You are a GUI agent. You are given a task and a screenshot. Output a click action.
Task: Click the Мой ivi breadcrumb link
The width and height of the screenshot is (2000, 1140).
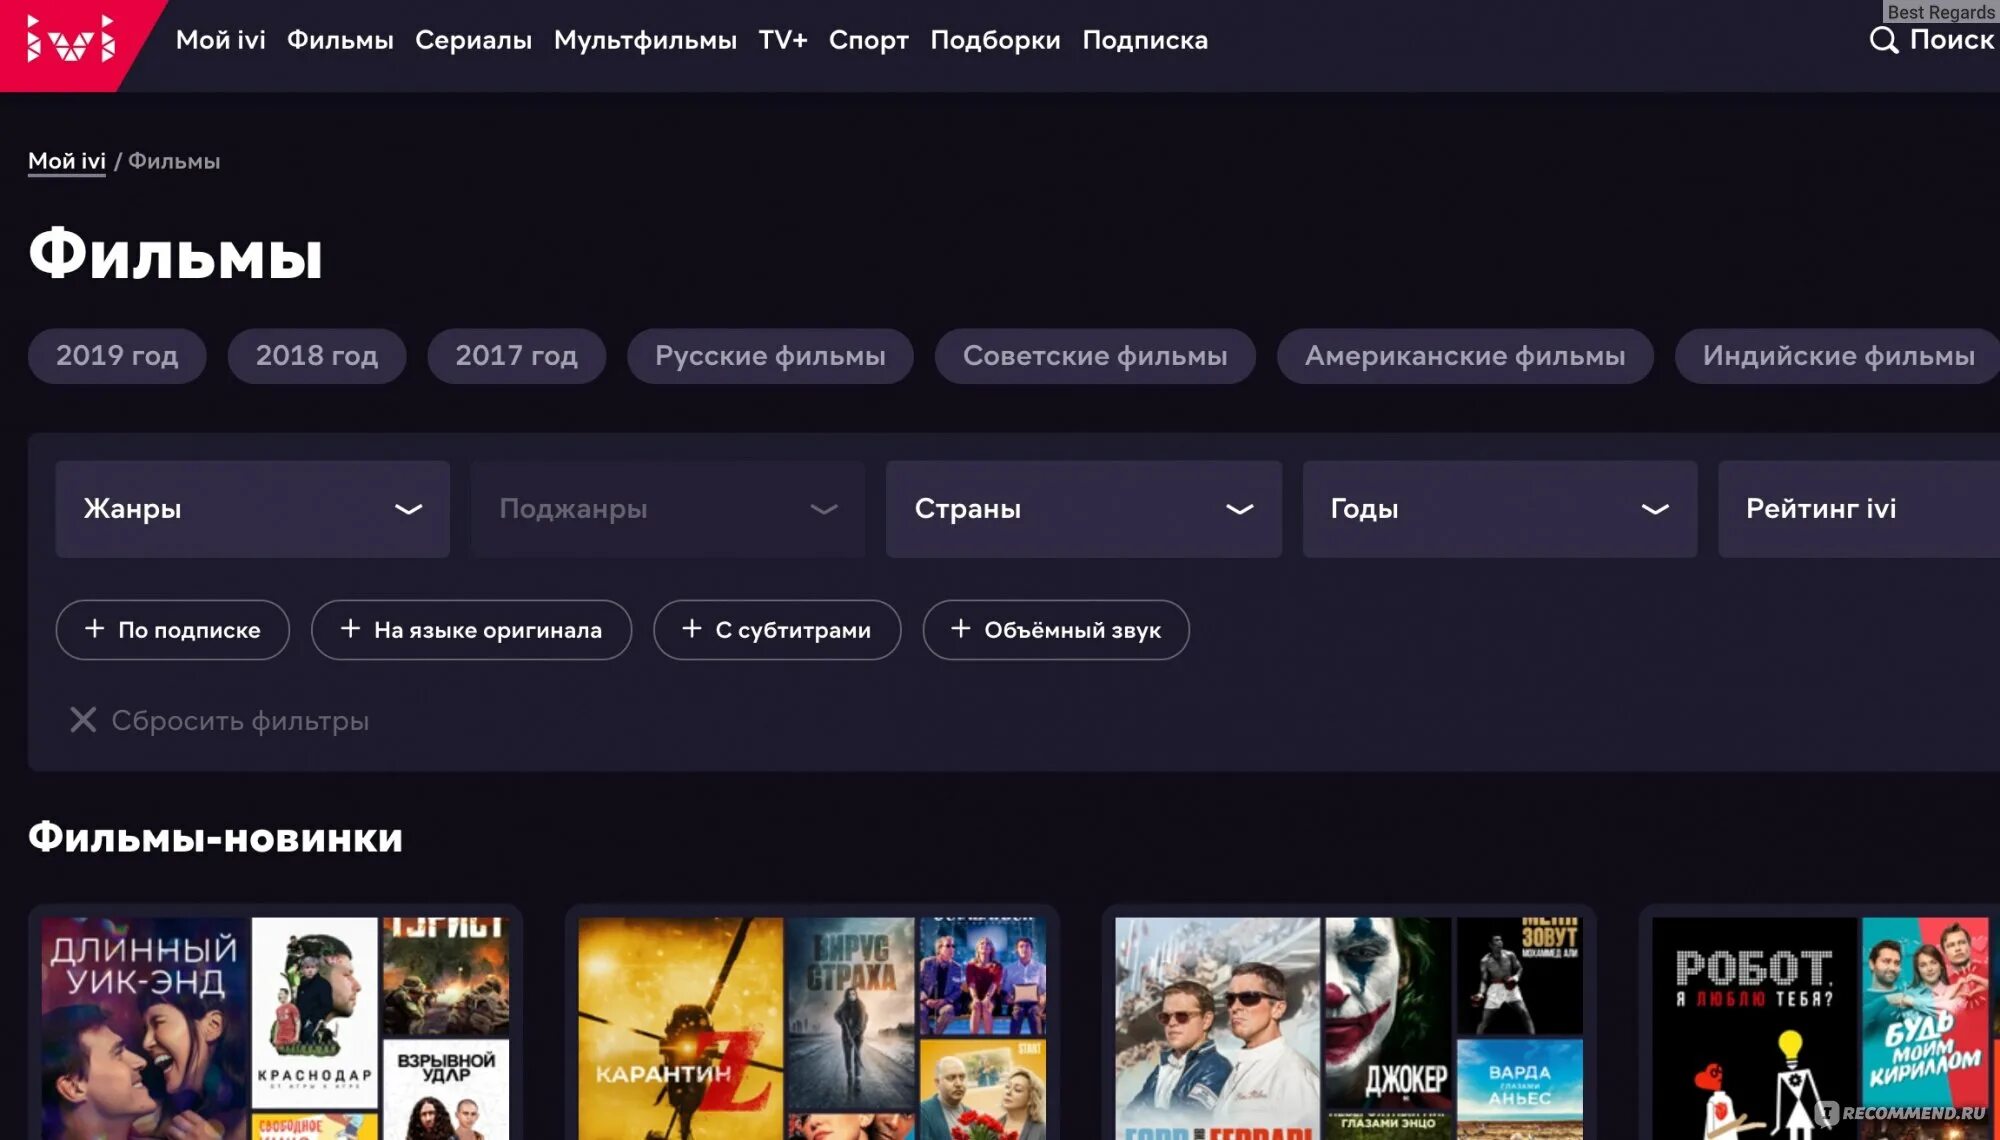[67, 161]
